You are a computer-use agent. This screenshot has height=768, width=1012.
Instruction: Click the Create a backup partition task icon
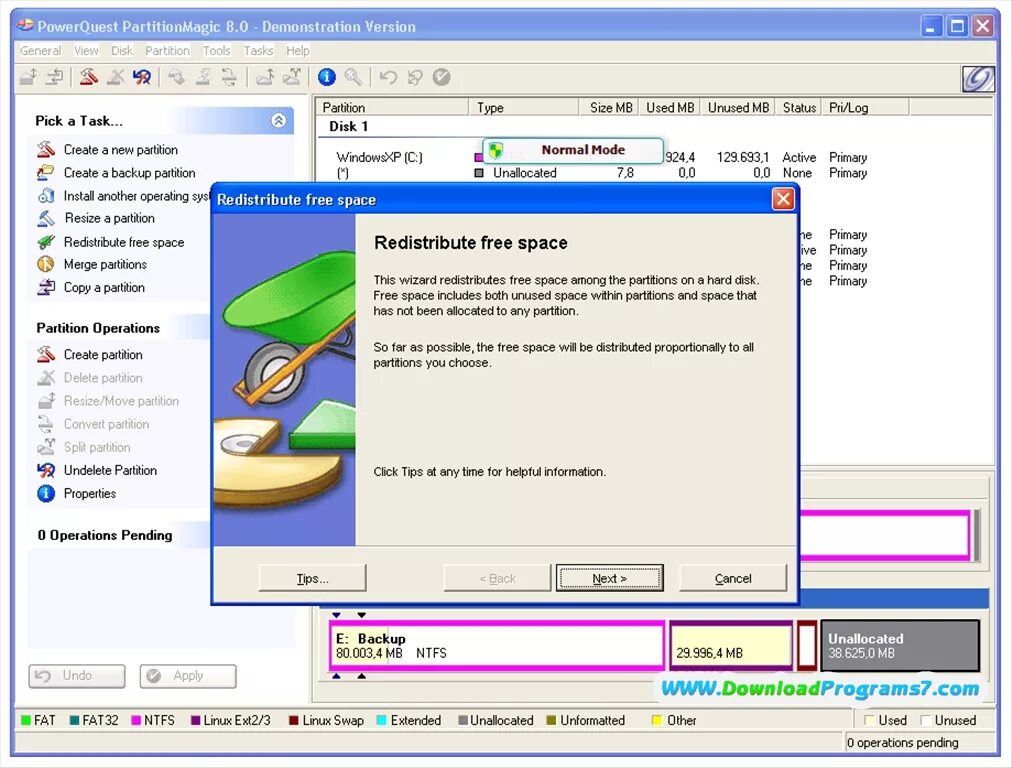pos(46,172)
